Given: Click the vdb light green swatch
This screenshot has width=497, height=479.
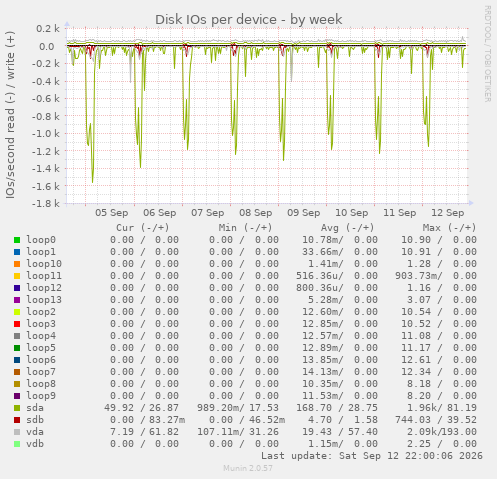Looking at the screenshot, I should tap(17, 444).
